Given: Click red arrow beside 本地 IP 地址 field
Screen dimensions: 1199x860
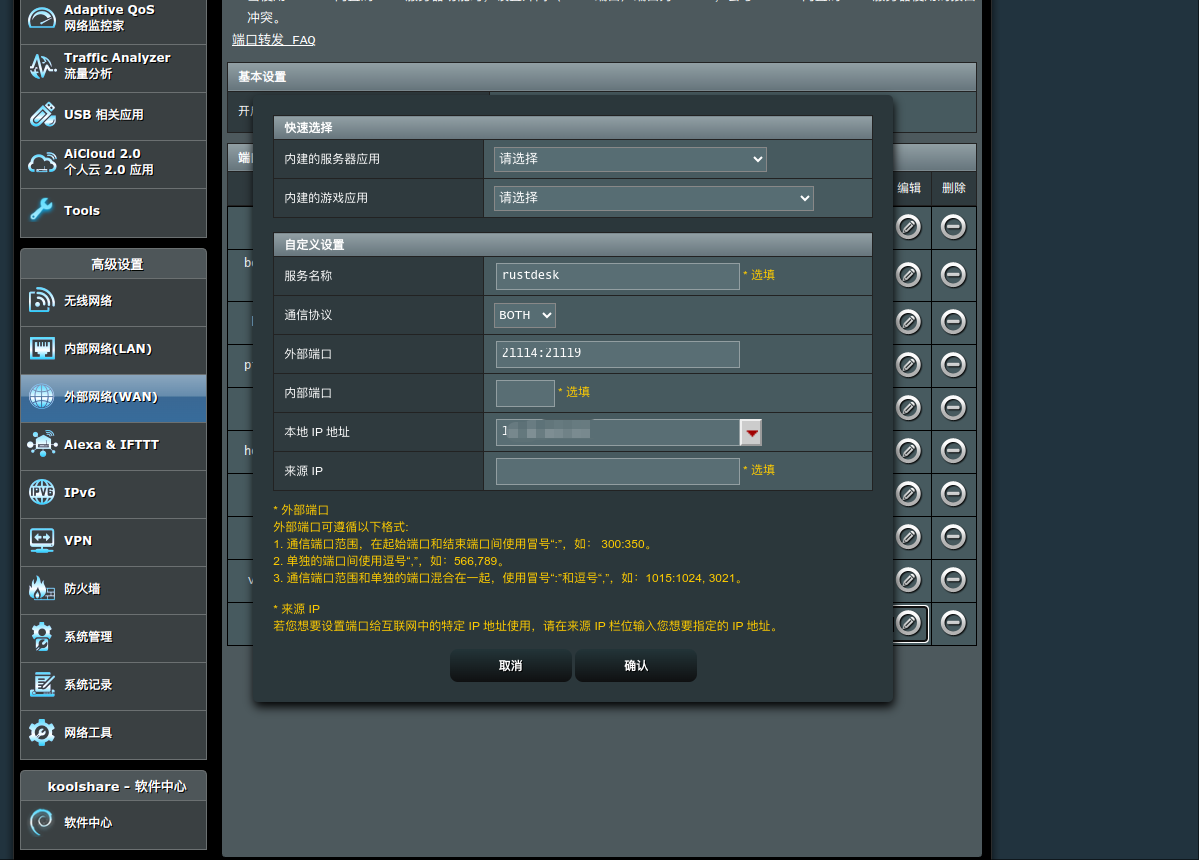Looking at the screenshot, I should tap(751, 433).
